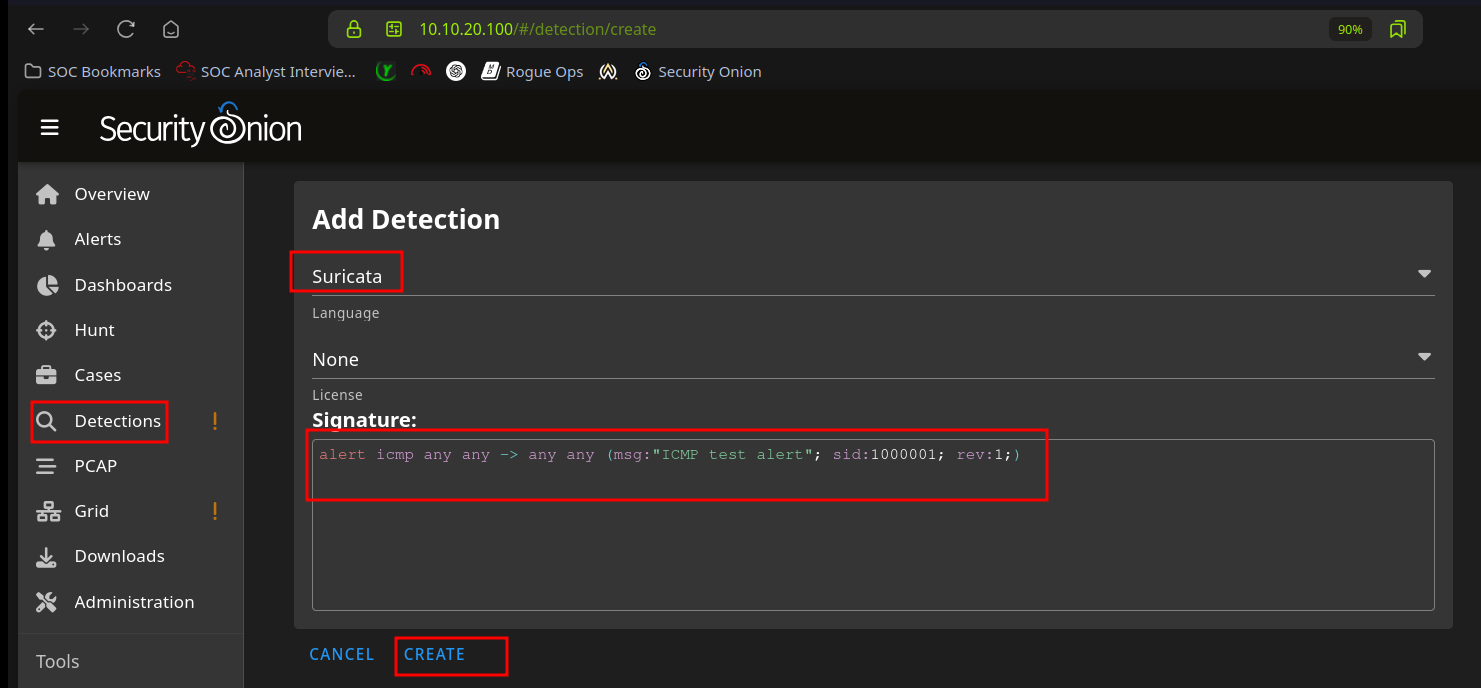Click the Downloads sidebar icon
1481x688 pixels.
[x=47, y=557]
